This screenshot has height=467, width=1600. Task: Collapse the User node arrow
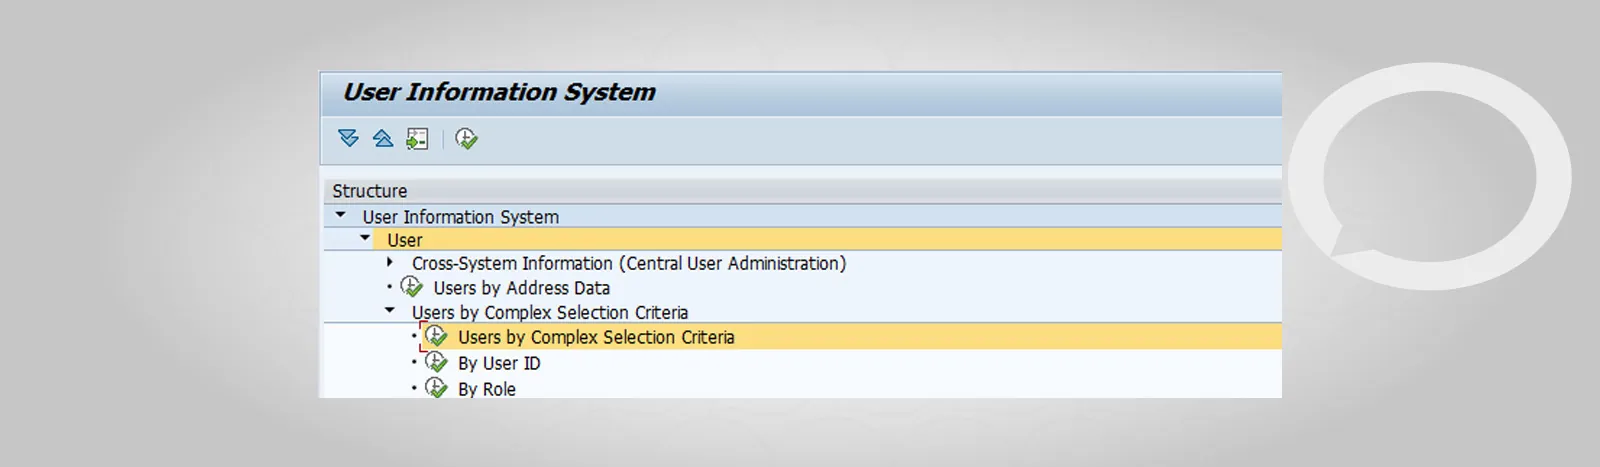tap(365, 238)
